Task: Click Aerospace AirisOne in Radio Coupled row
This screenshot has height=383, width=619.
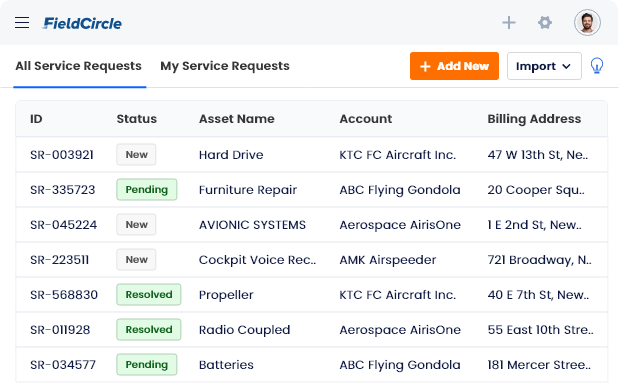Action: click(x=400, y=330)
